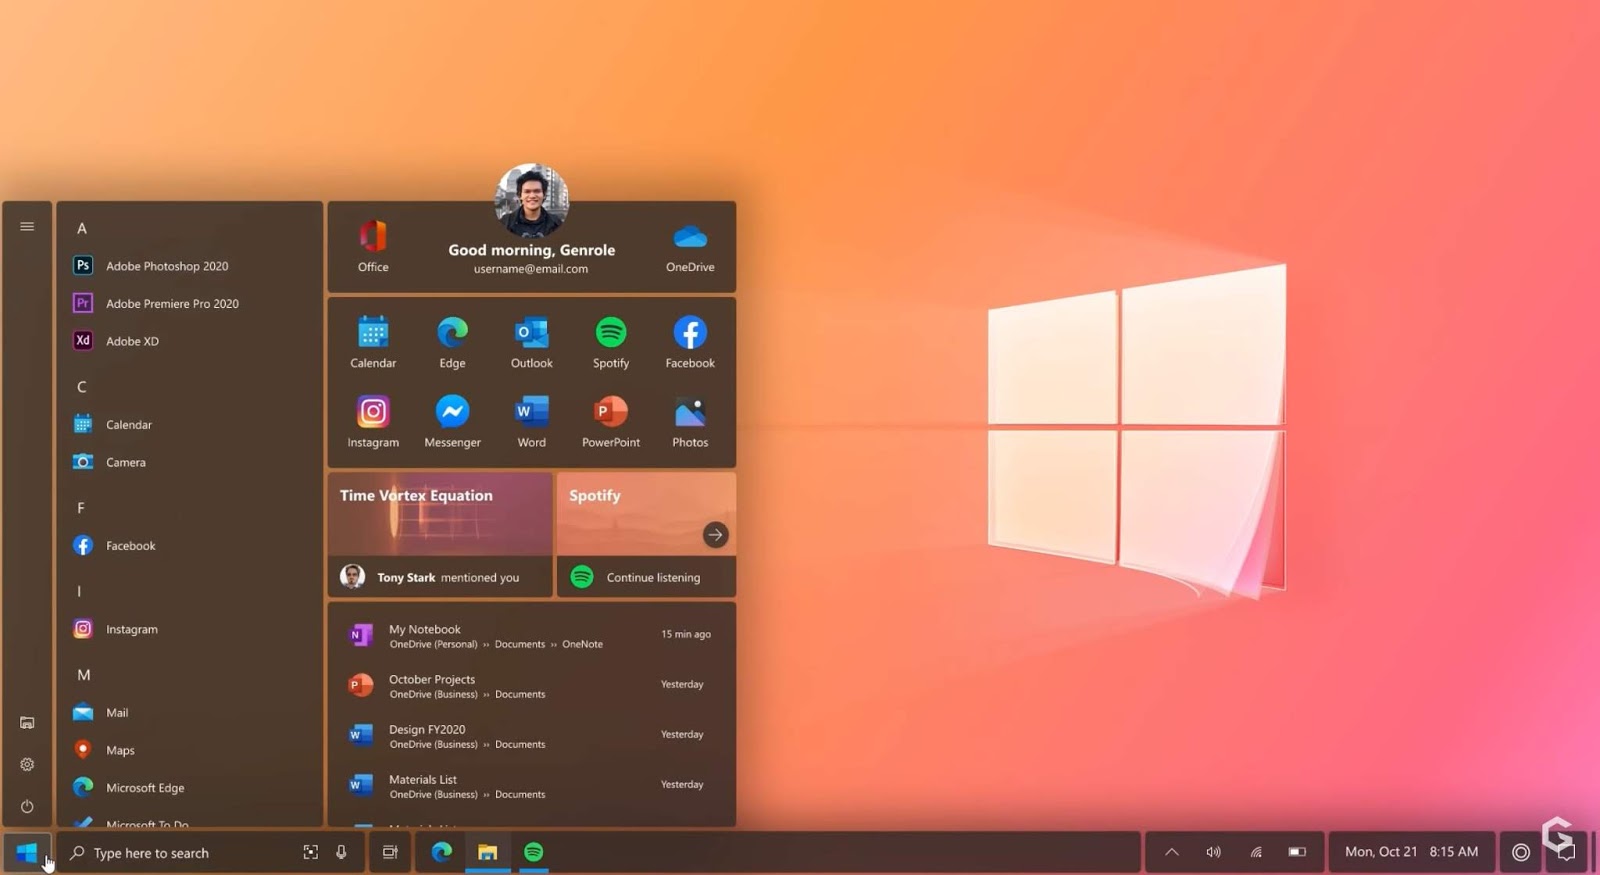Open Materials List recent document
1600x875 pixels.
coord(531,786)
